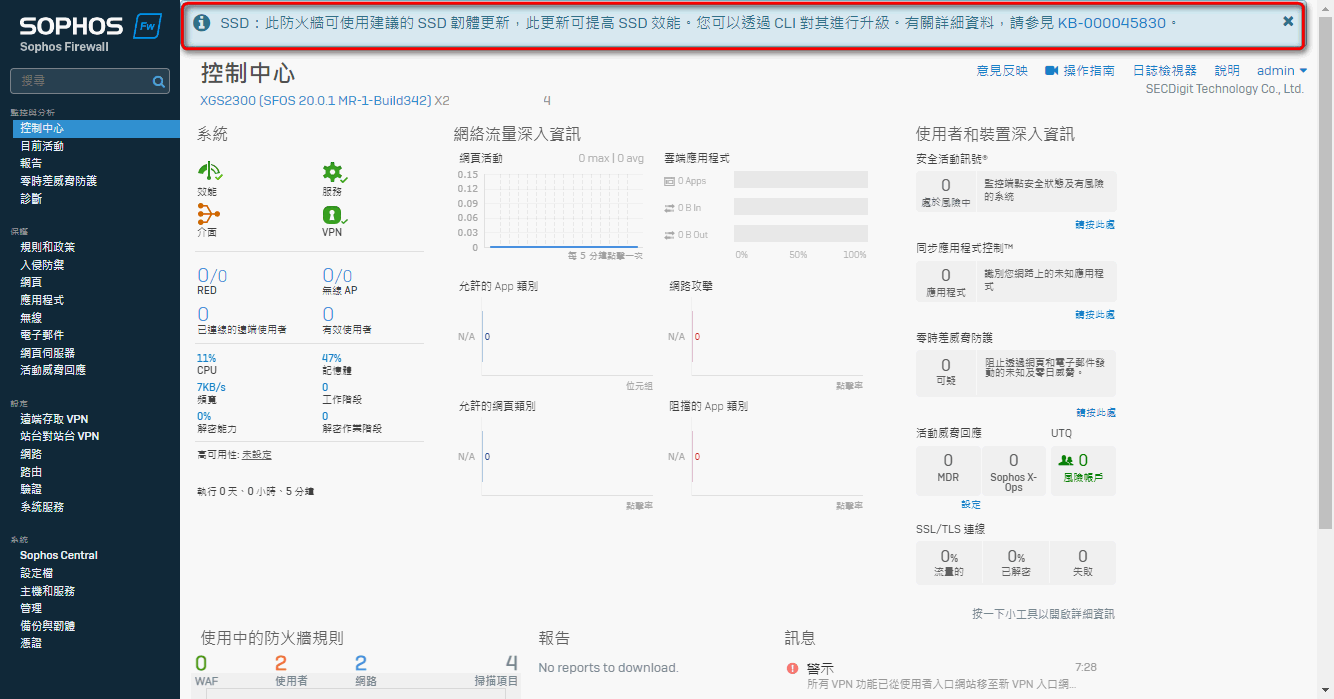Click the 未設定 high availability link

click(257, 455)
